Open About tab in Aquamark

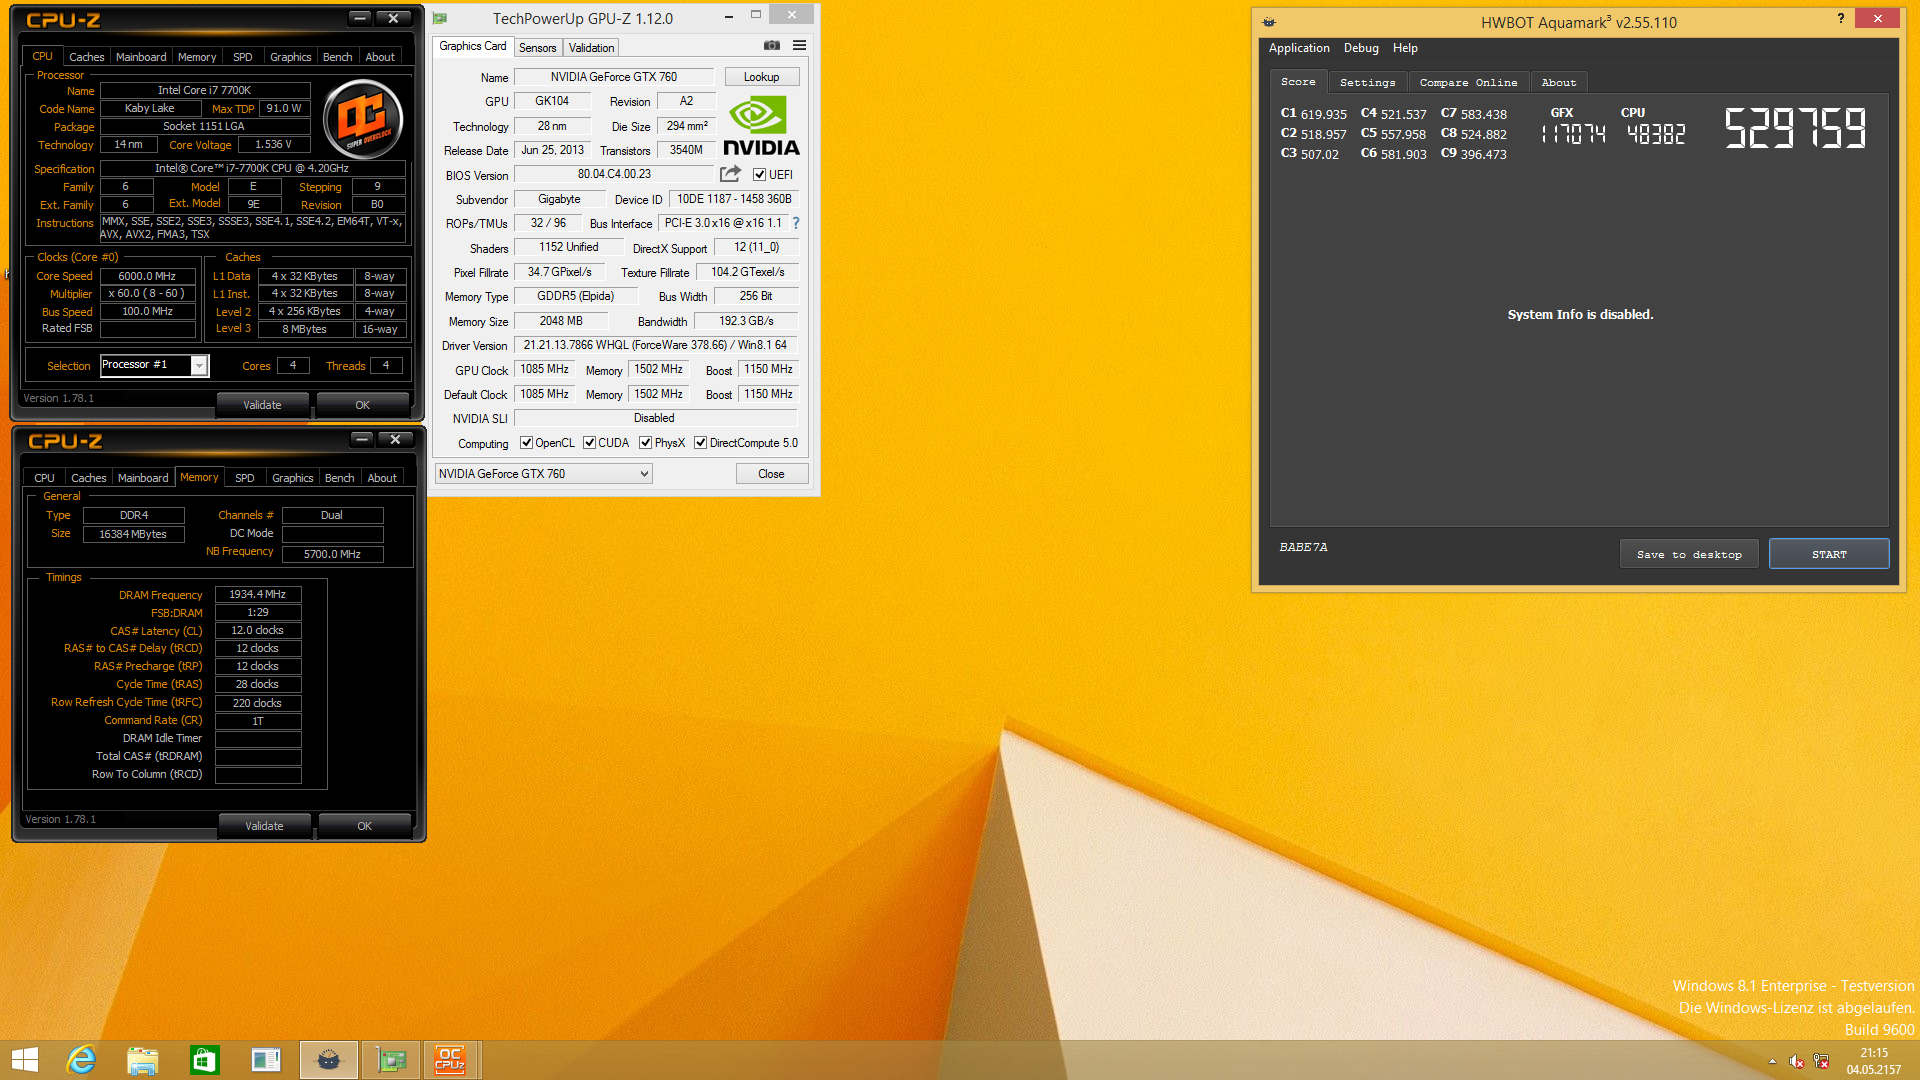coord(1558,83)
